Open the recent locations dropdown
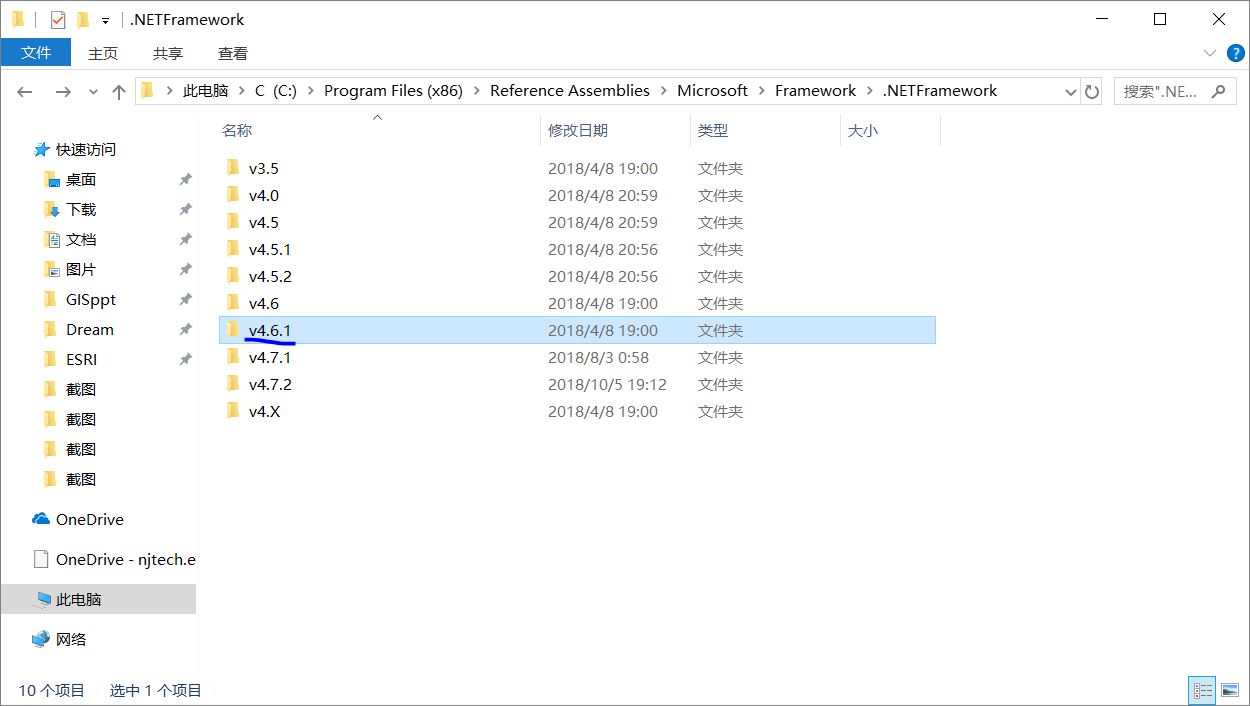The height and width of the screenshot is (706, 1250). [x=93, y=91]
